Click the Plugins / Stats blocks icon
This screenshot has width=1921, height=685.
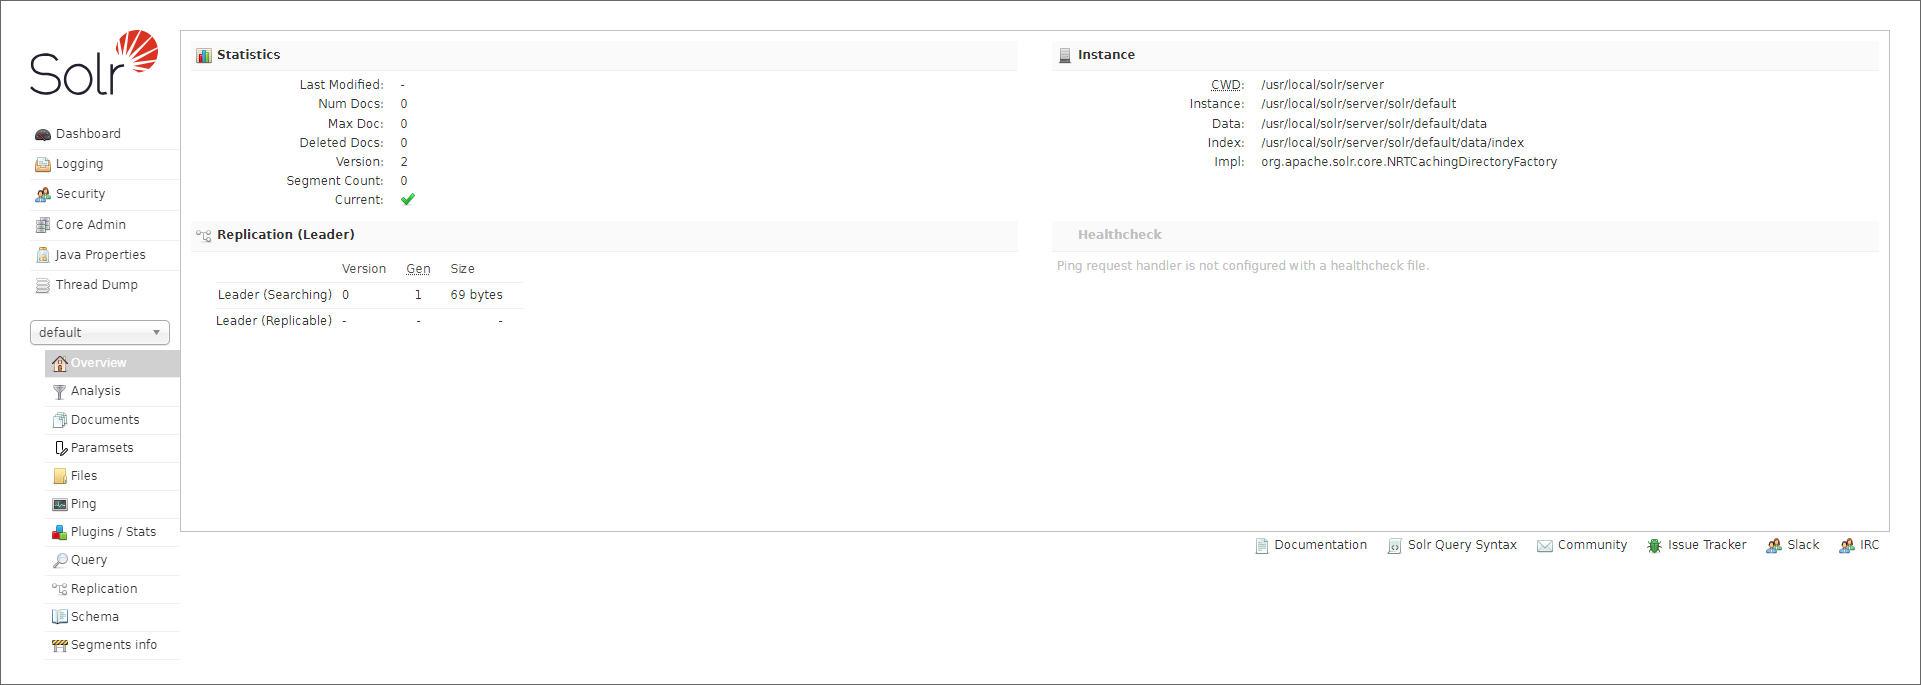[x=60, y=532]
